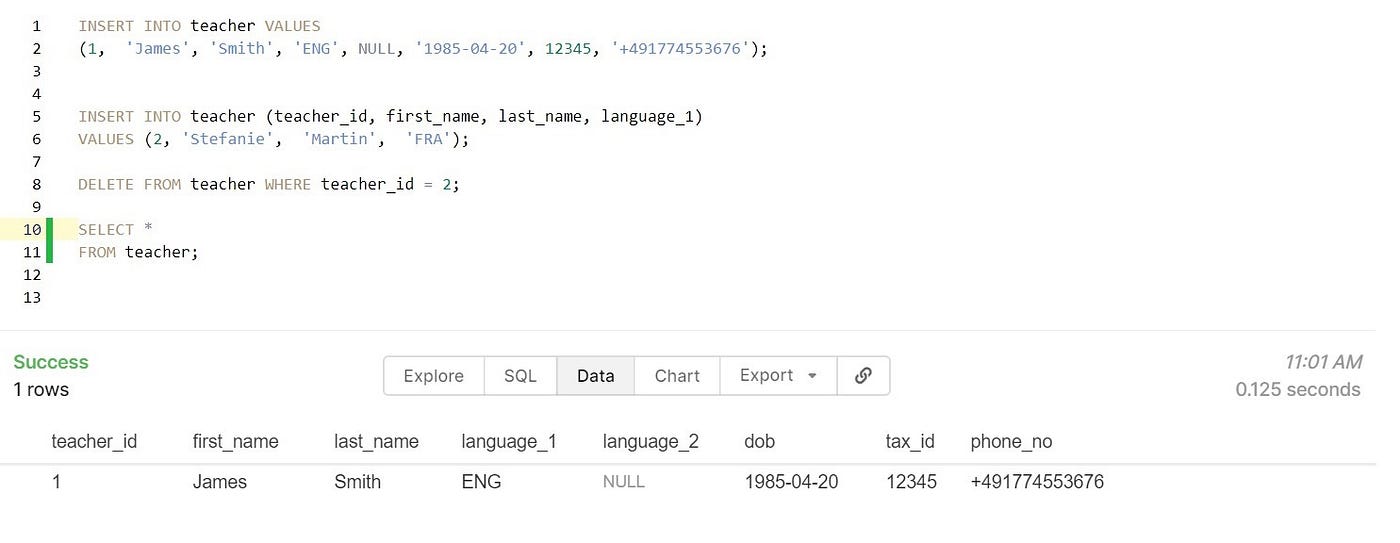
Task: Click the DELETE FROM teacher statement line
Action: coord(269,184)
